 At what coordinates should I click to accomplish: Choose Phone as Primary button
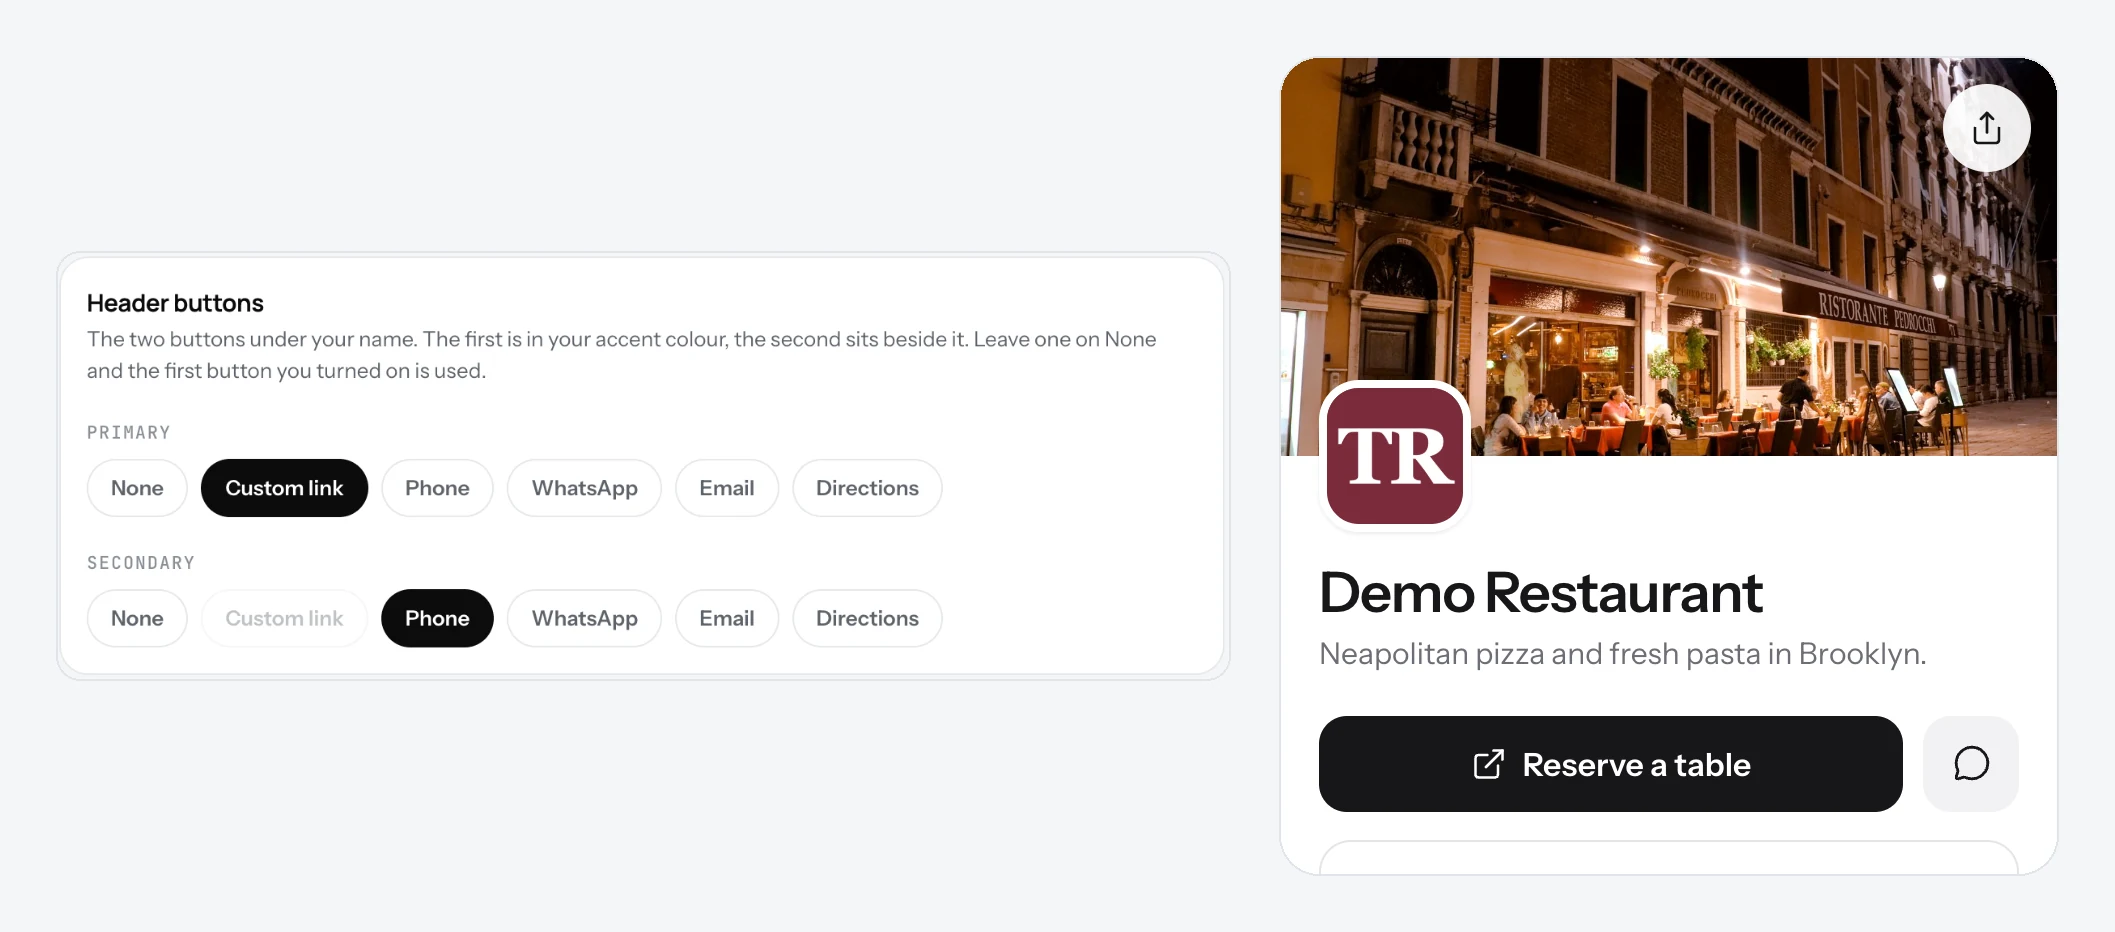point(437,488)
